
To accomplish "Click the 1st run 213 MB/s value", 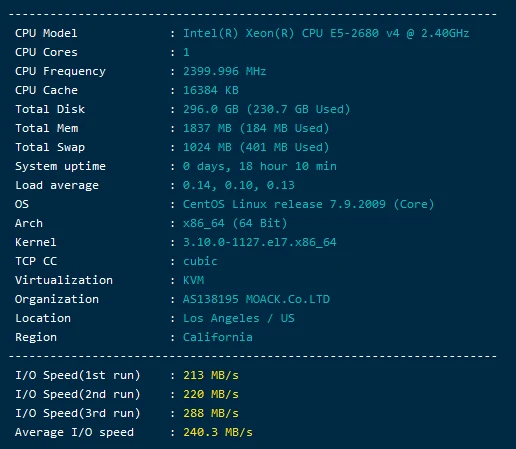I will (x=211, y=375).
